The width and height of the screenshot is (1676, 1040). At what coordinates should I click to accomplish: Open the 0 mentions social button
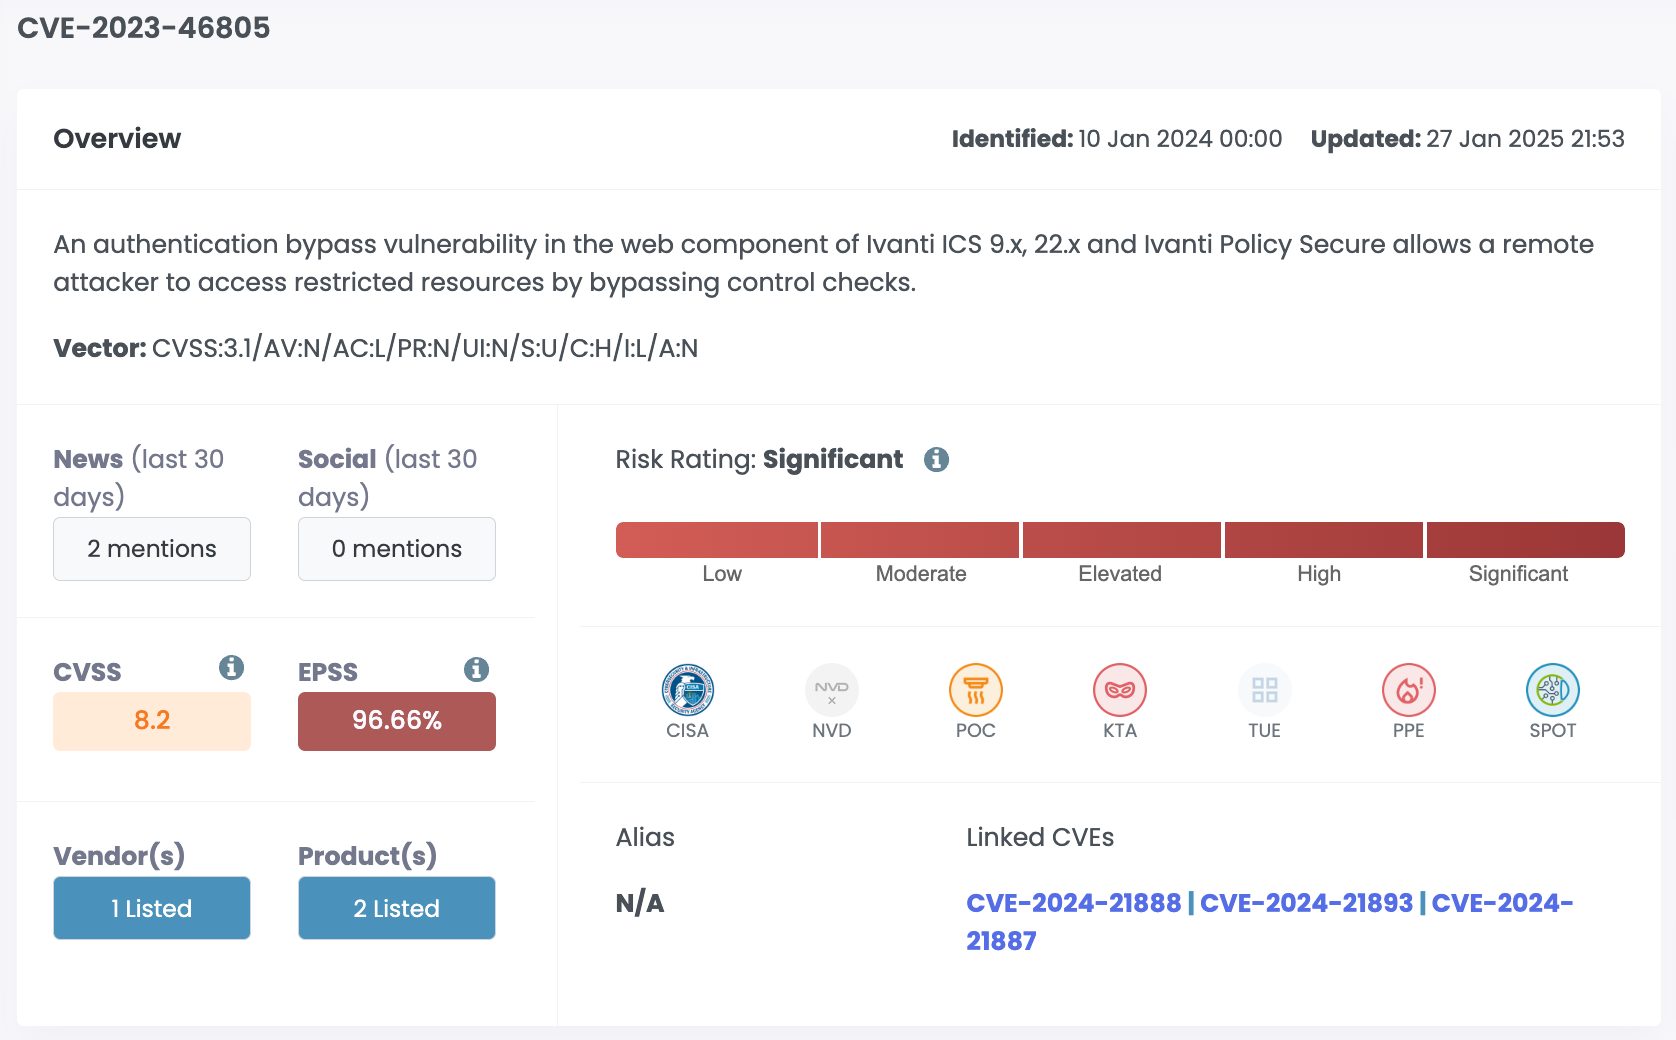pyautogui.click(x=397, y=549)
